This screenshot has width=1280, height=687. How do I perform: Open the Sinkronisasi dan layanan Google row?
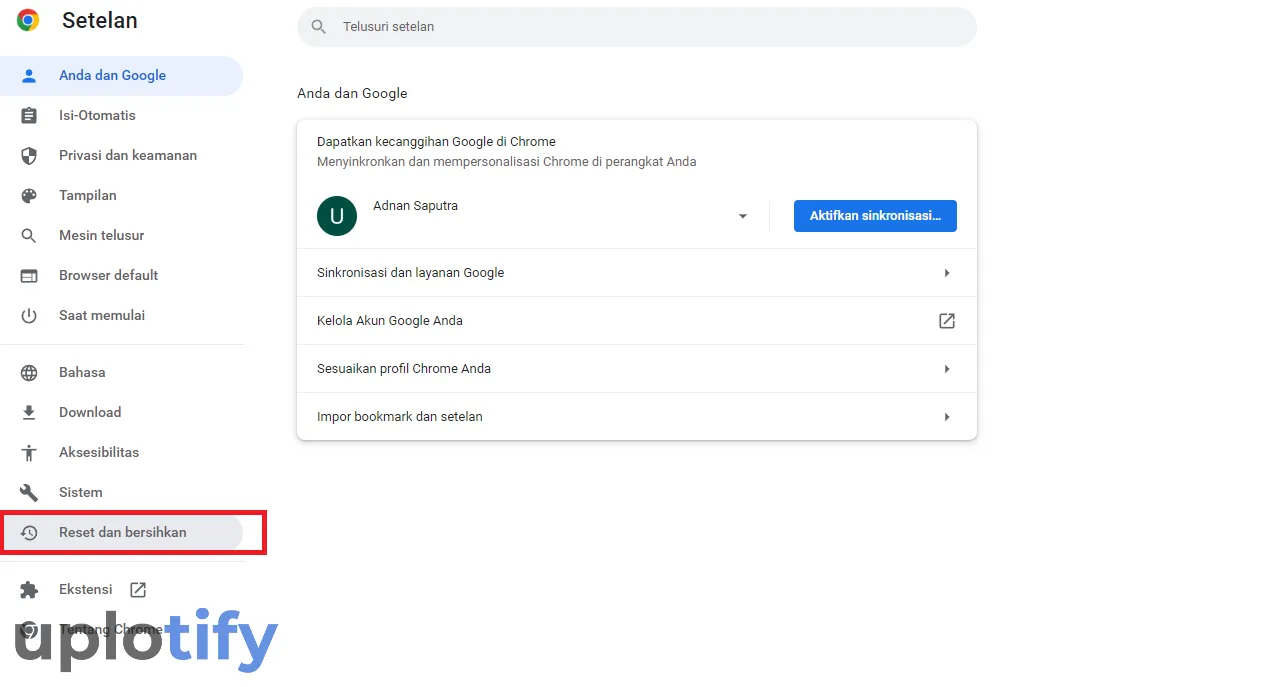point(637,272)
